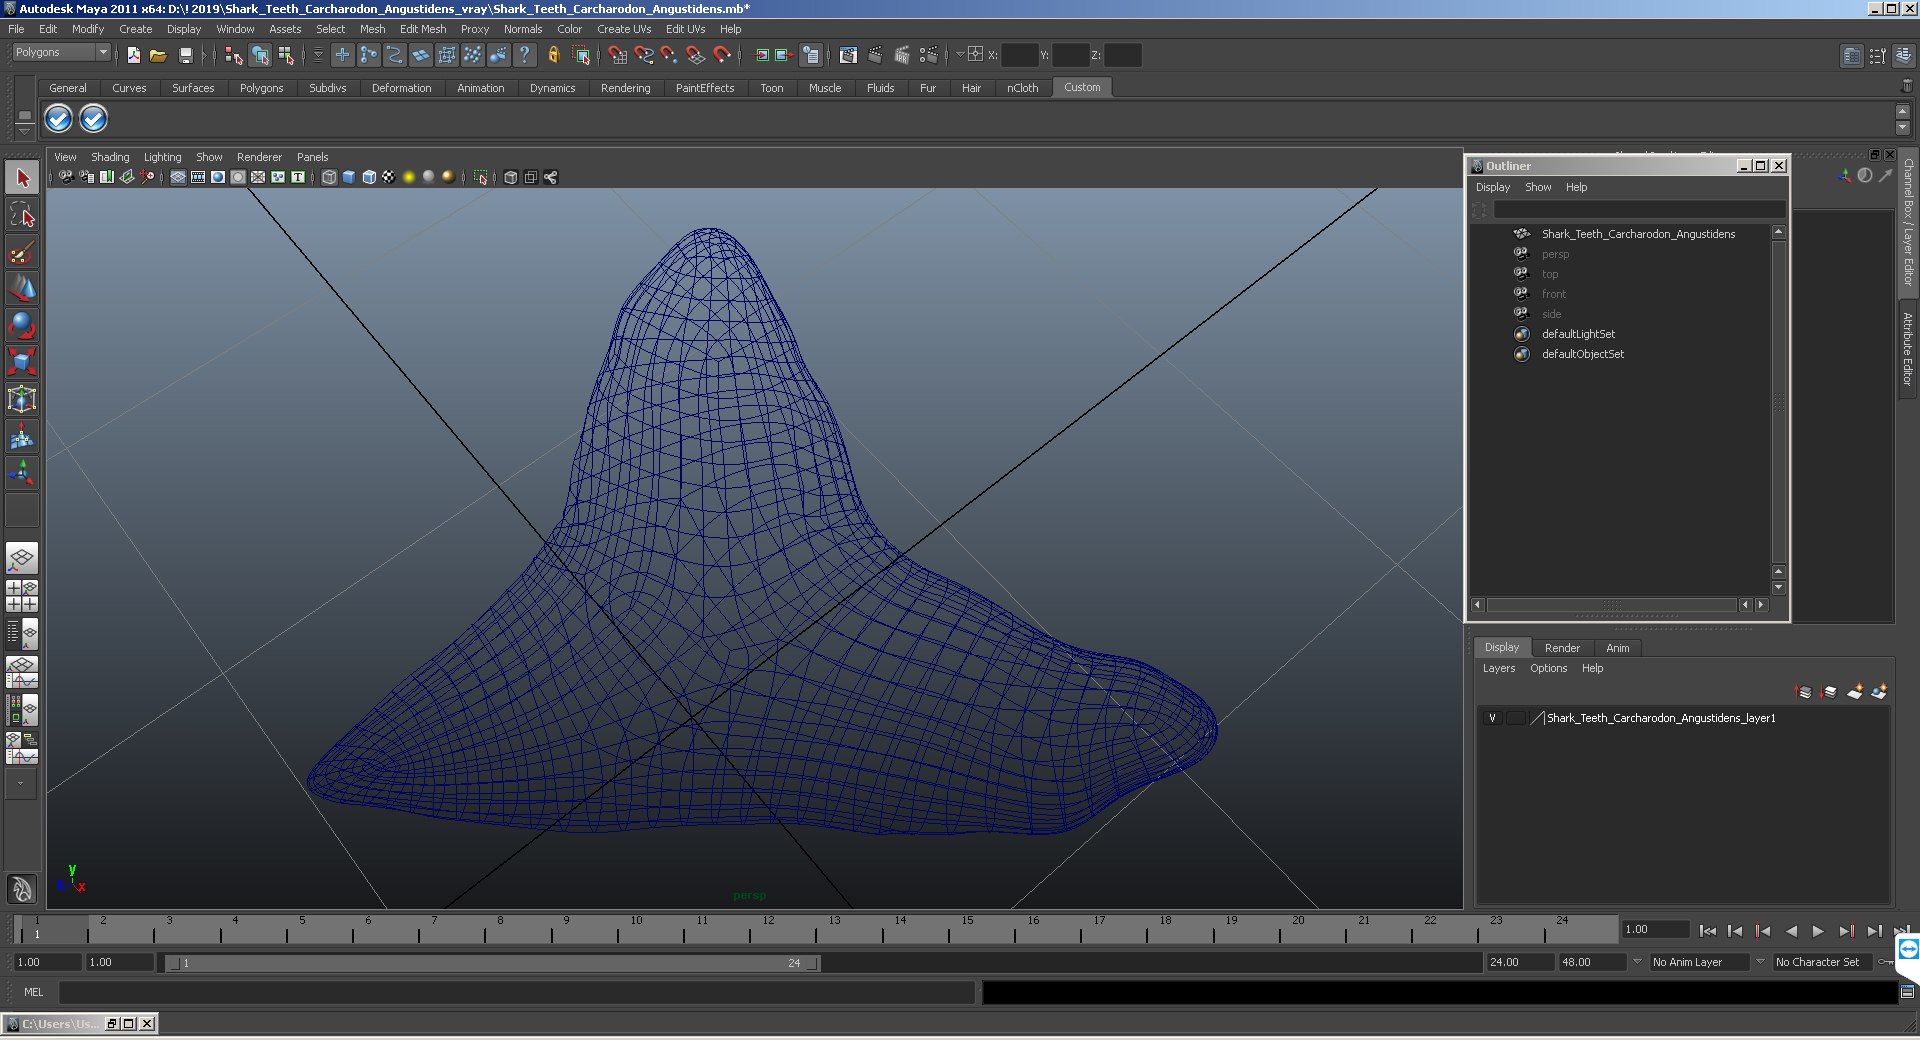This screenshot has height=1040, width=1920.
Task: Click the play forward button
Action: click(x=1818, y=931)
